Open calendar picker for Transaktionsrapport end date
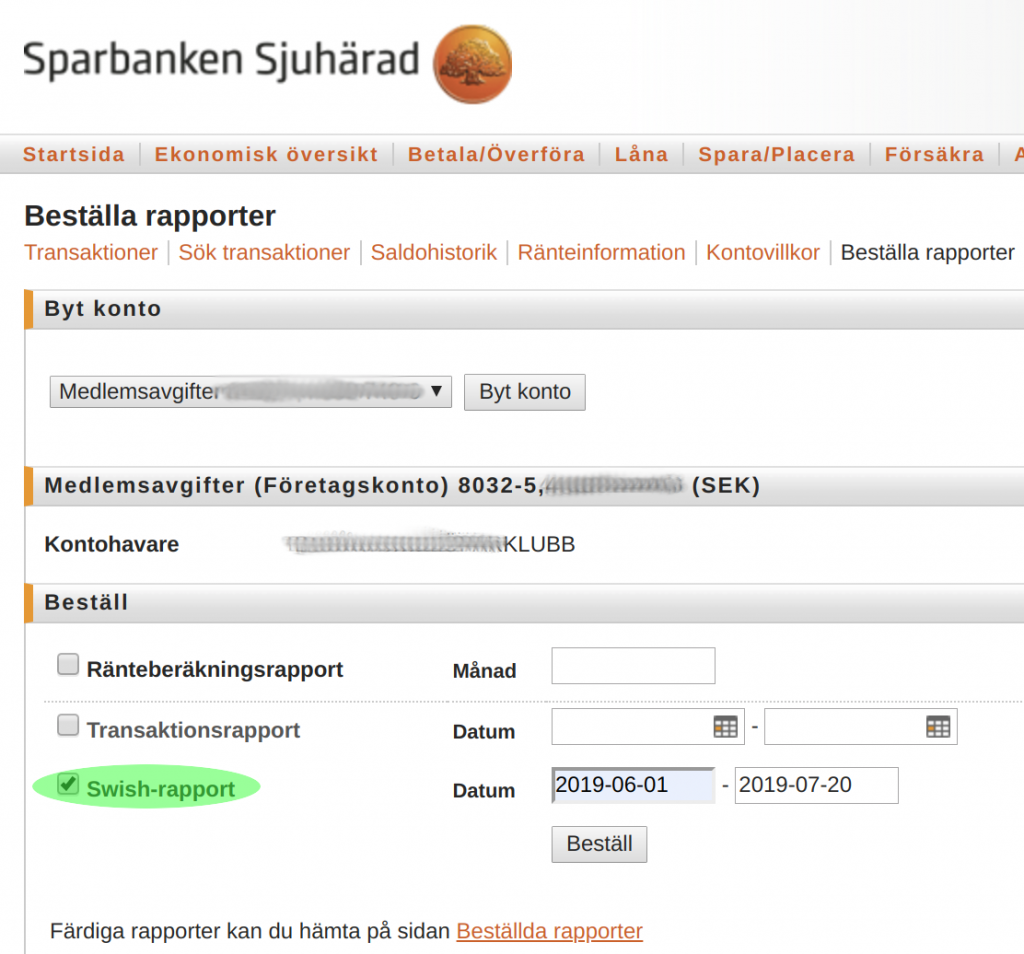Image resolution: width=1024 pixels, height=954 pixels. tap(938, 727)
